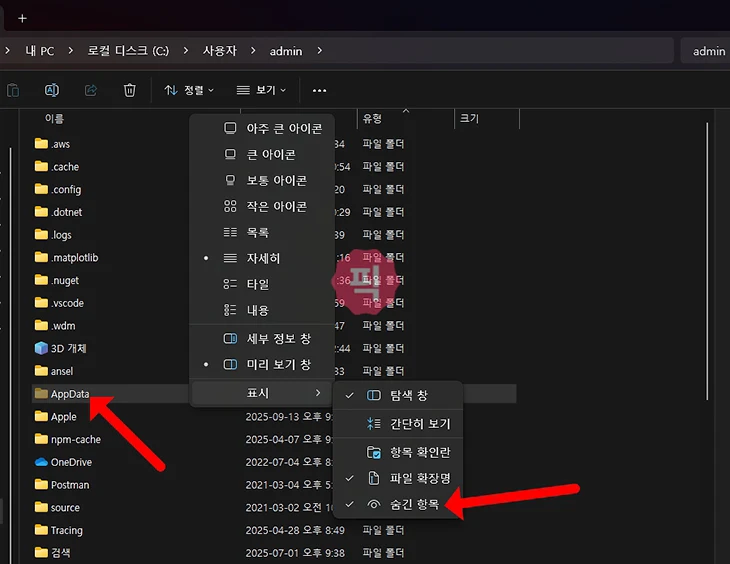Select the 3D 개체 cube icon

[41, 348]
